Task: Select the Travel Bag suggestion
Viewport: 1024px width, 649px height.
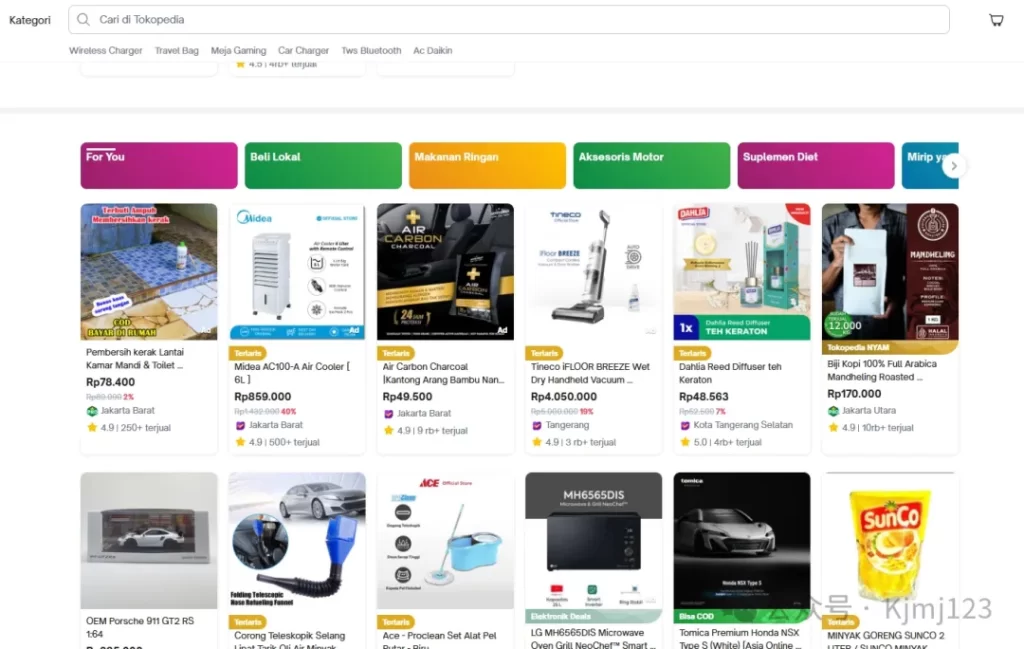Action: coord(176,50)
